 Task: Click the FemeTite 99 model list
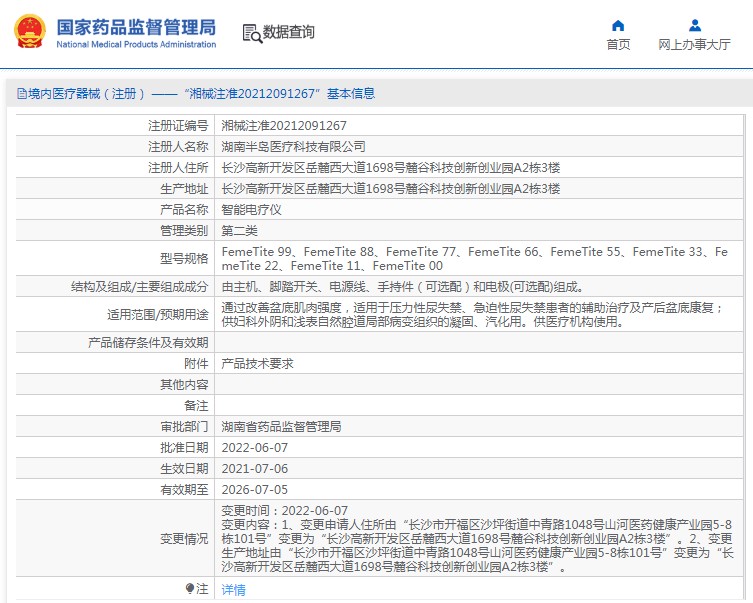tap(474, 259)
